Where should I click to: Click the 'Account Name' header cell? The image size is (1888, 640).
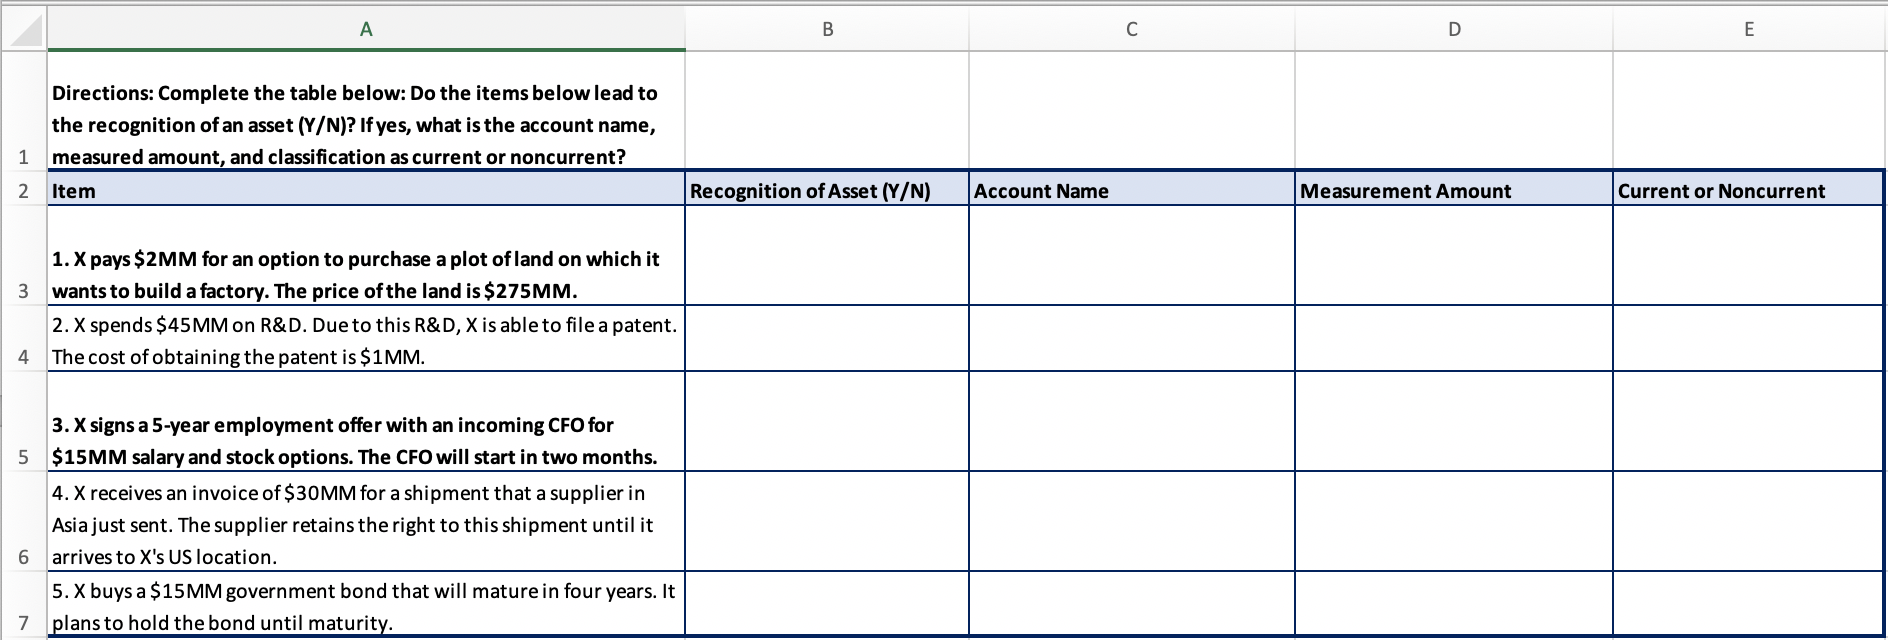point(1131,189)
